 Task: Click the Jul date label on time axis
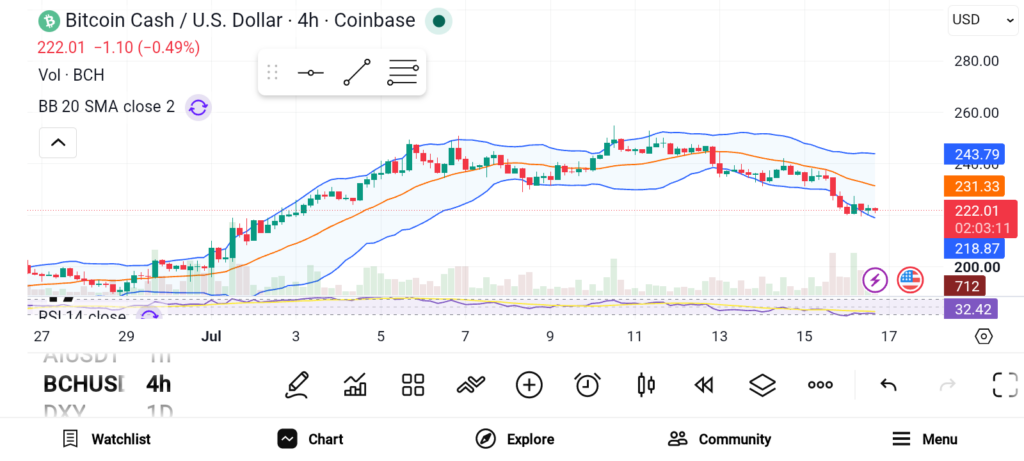click(211, 336)
